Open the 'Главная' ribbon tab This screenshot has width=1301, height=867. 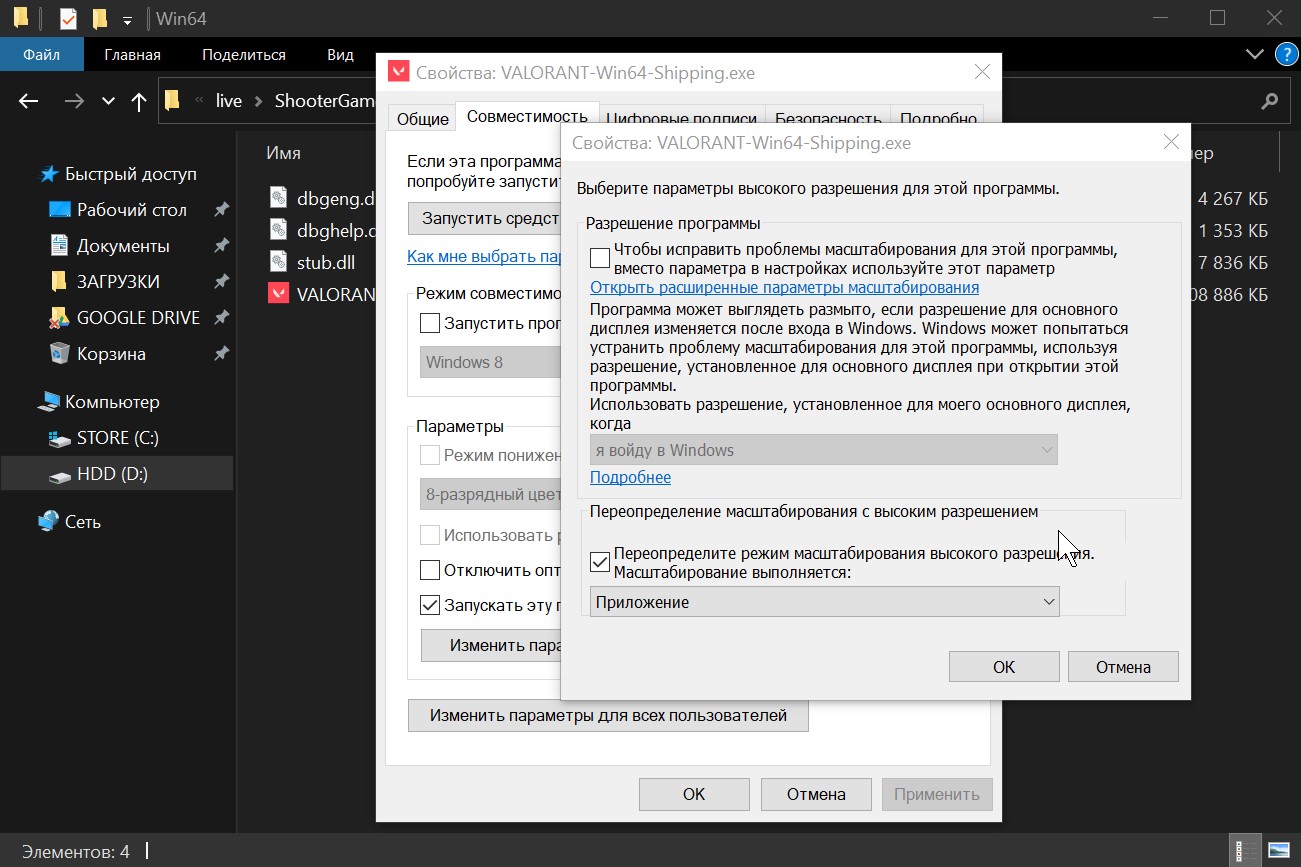click(x=133, y=55)
